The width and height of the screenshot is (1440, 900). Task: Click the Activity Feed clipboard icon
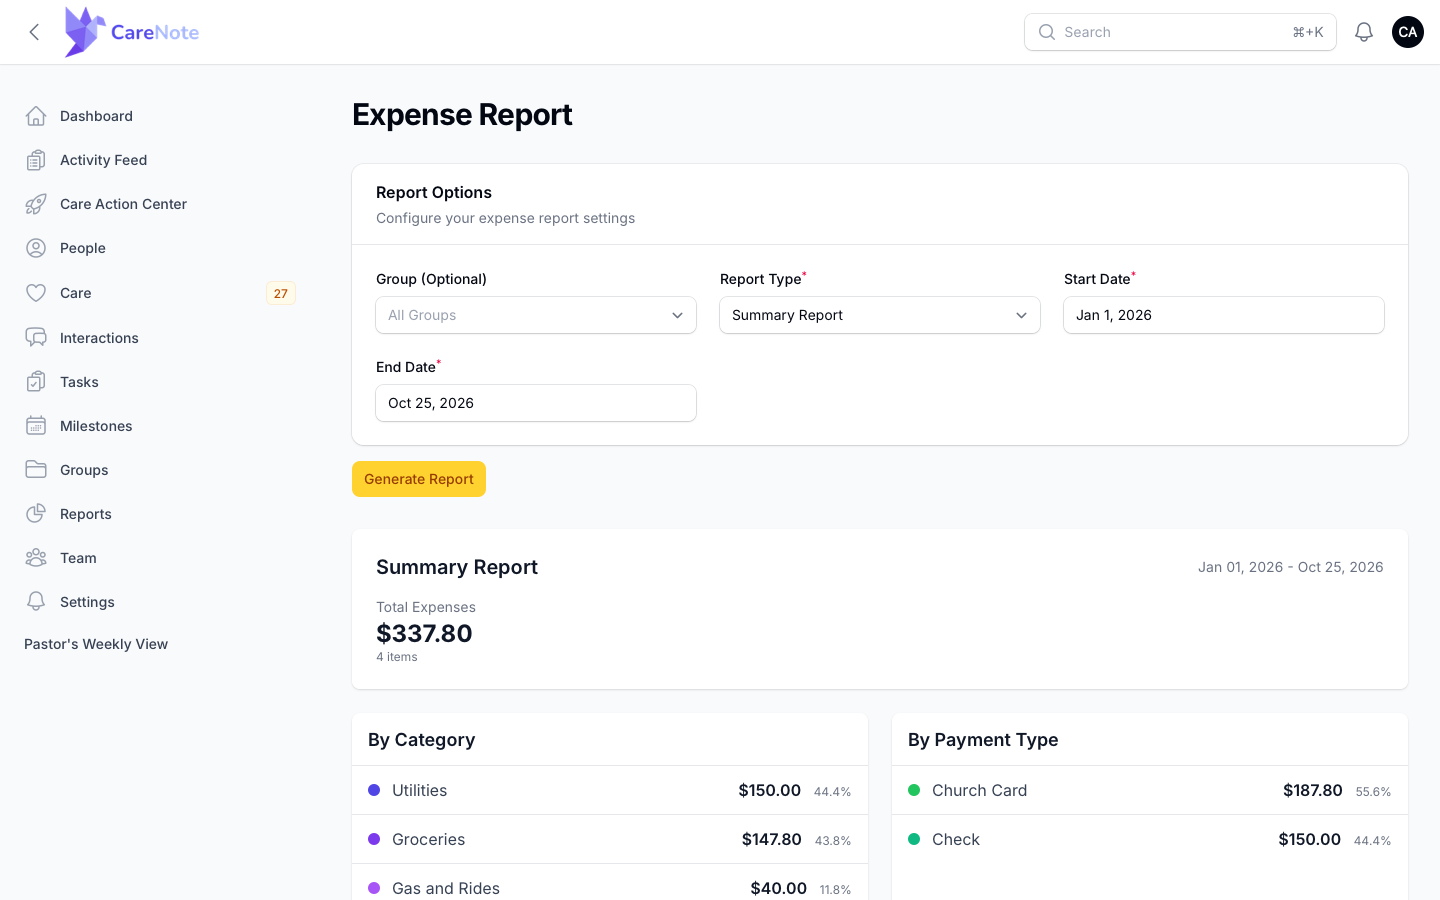36,160
